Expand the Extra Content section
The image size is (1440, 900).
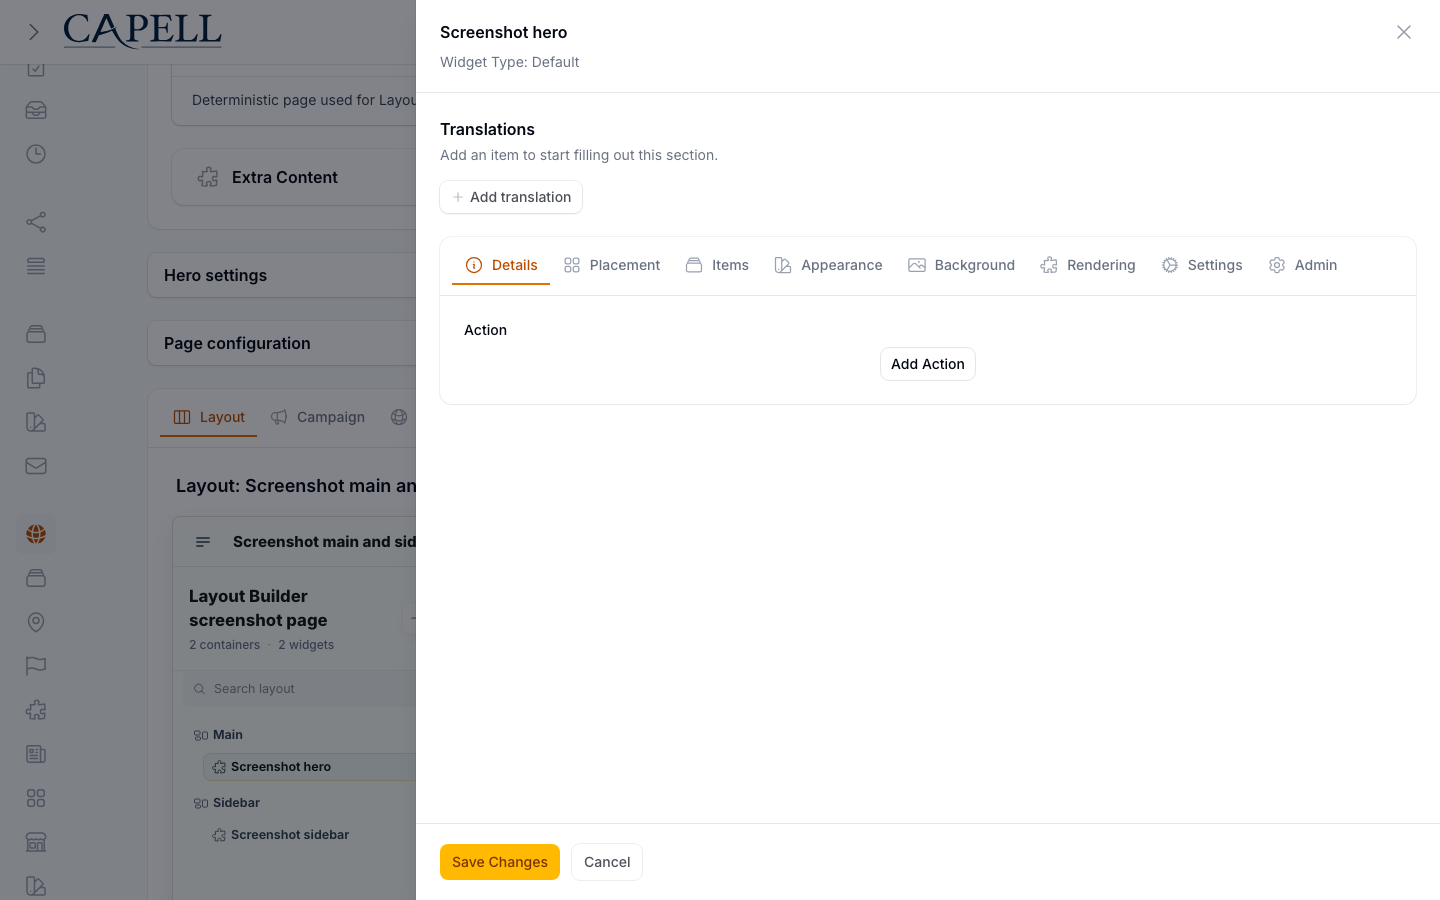point(294,177)
